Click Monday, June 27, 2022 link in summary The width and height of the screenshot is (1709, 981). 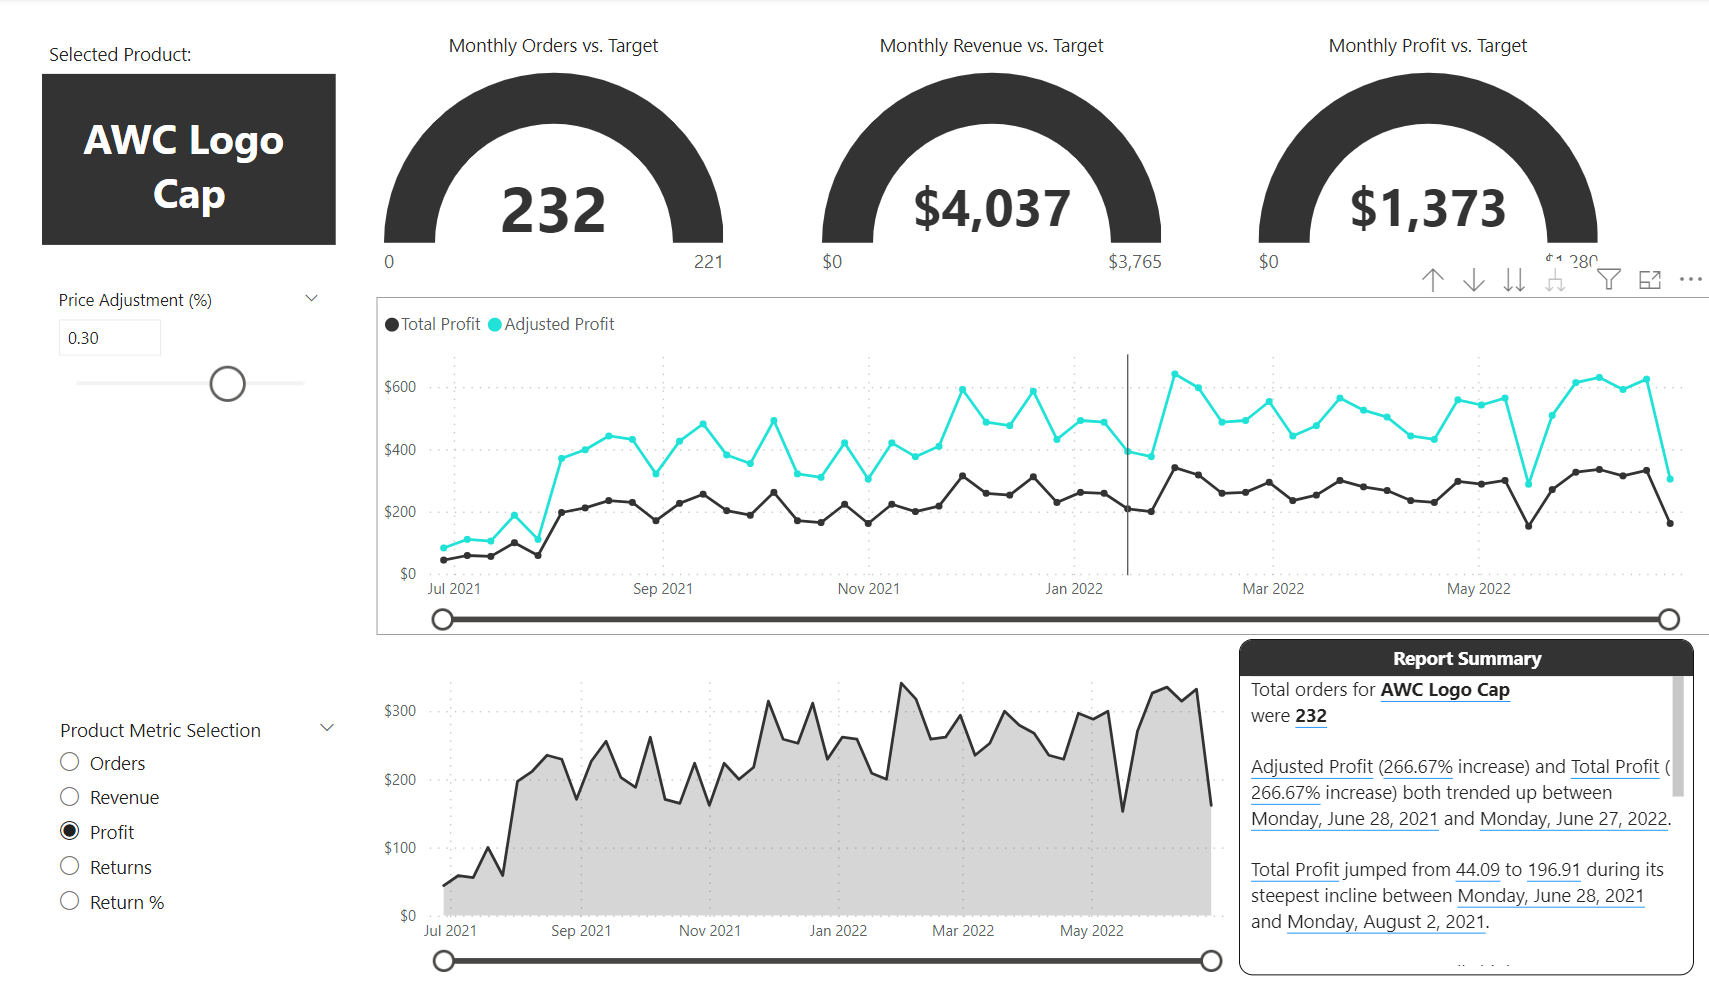pyautogui.click(x=1574, y=819)
